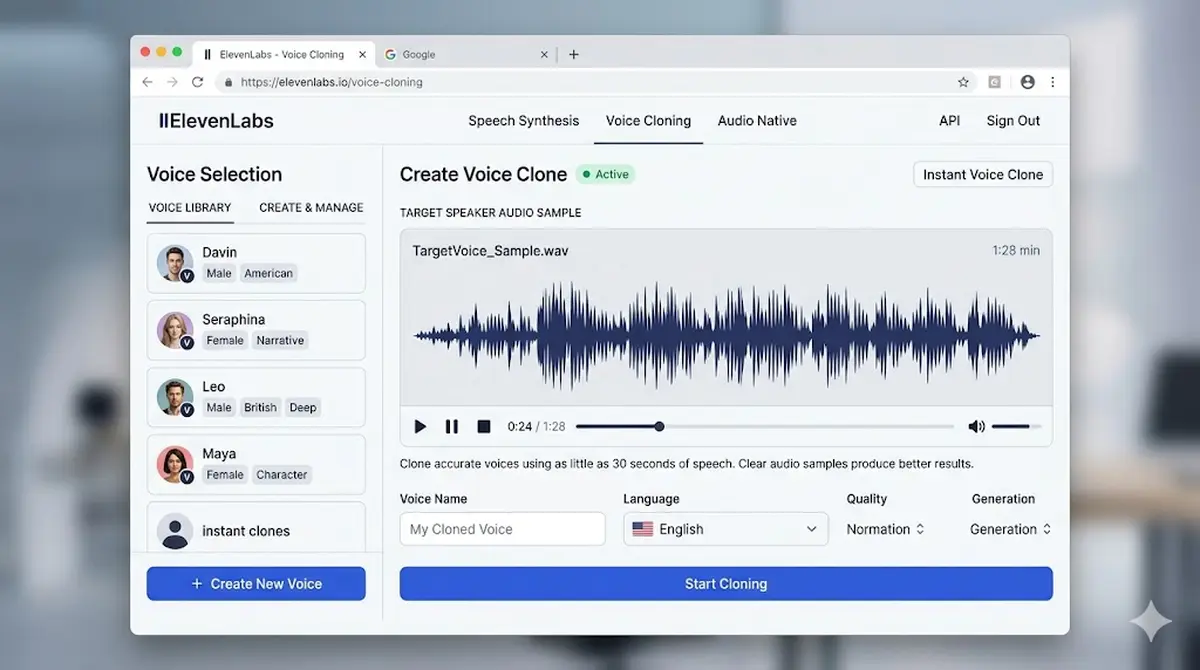Select Davin's avatar
Viewport: 1200px width, 670px height.
[x=175, y=263]
